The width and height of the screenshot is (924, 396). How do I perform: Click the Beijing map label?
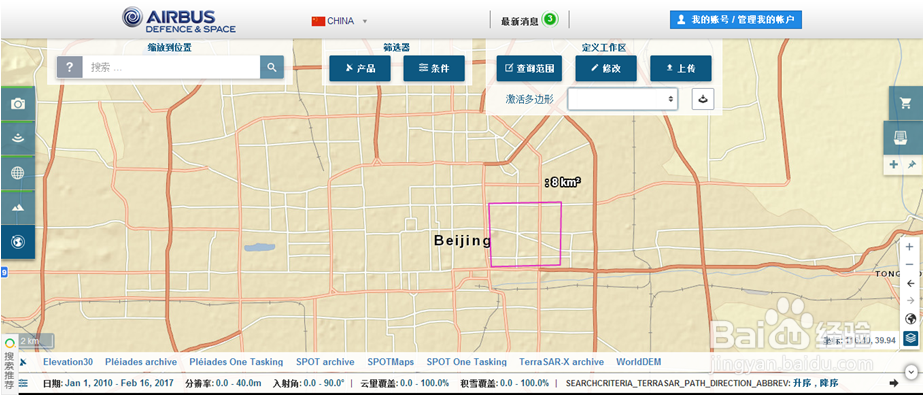coord(463,240)
